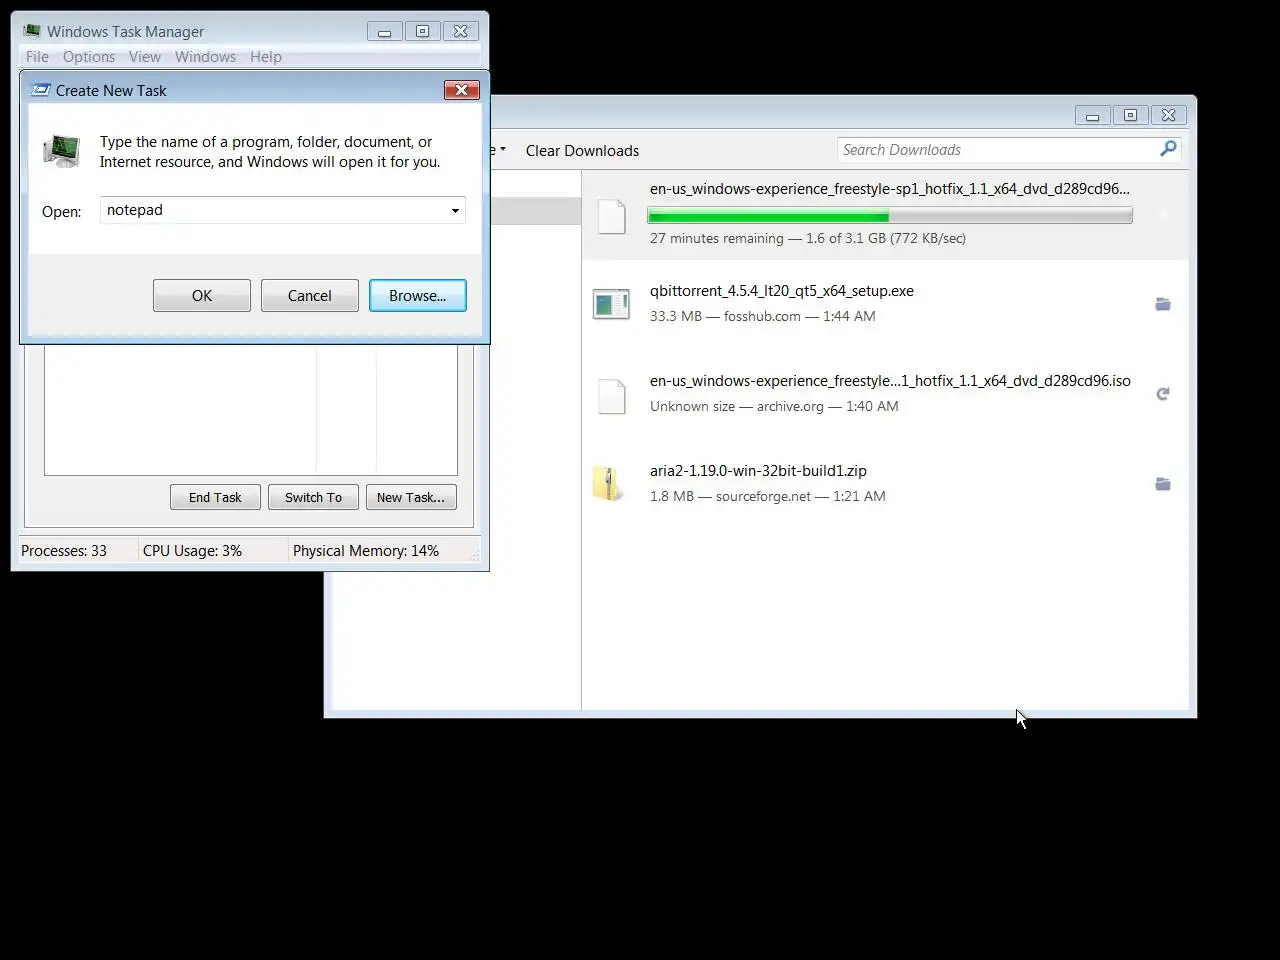This screenshot has height=960, width=1280.
Task: Cancel the Create New Task dialog
Action: click(x=310, y=295)
